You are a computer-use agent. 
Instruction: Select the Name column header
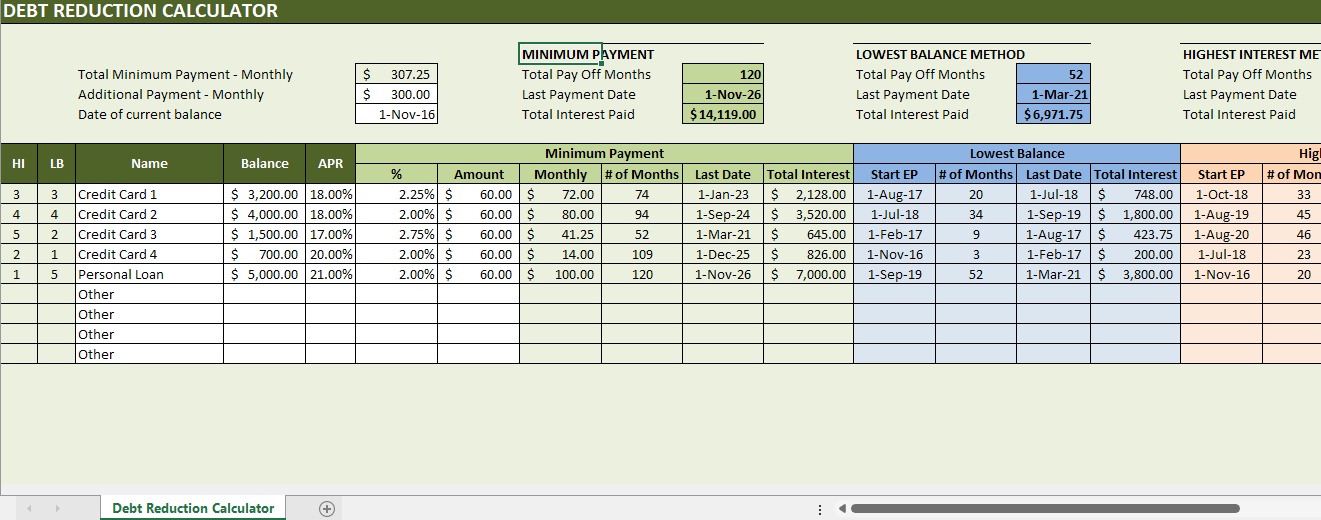pos(149,163)
